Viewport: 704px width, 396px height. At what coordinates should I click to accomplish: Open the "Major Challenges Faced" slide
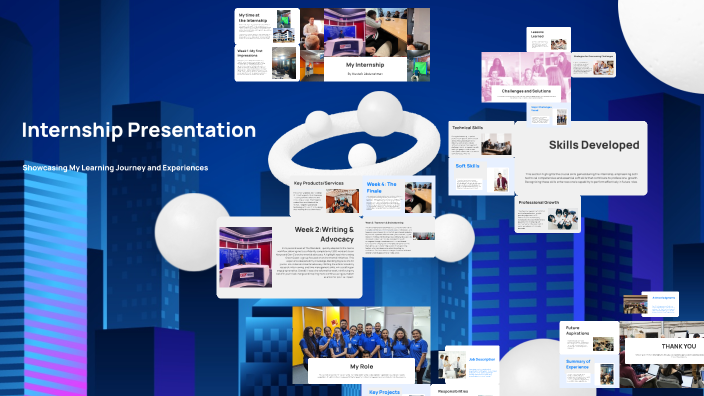click(x=549, y=115)
